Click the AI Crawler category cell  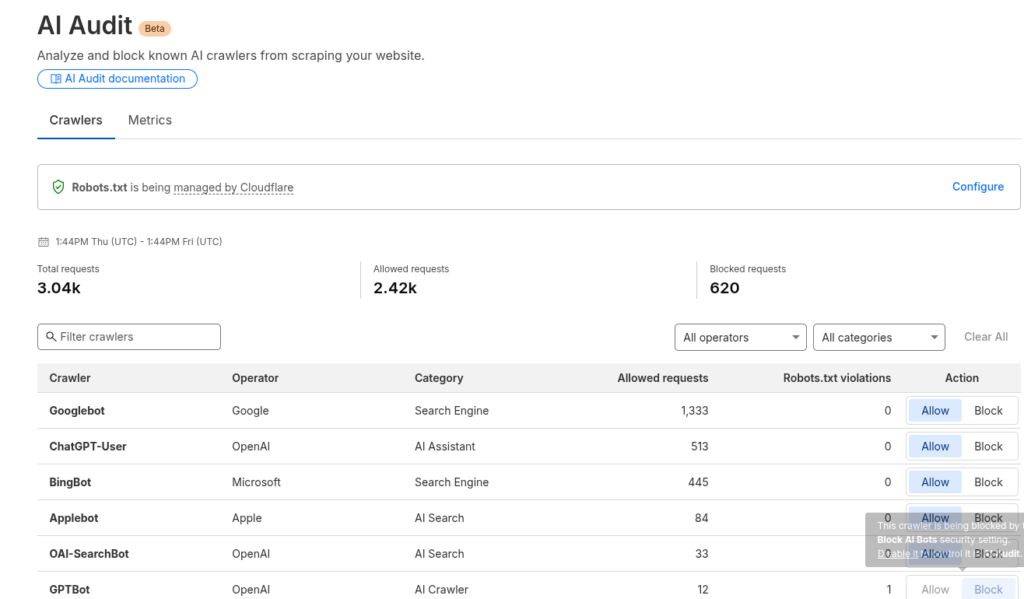[441, 589]
